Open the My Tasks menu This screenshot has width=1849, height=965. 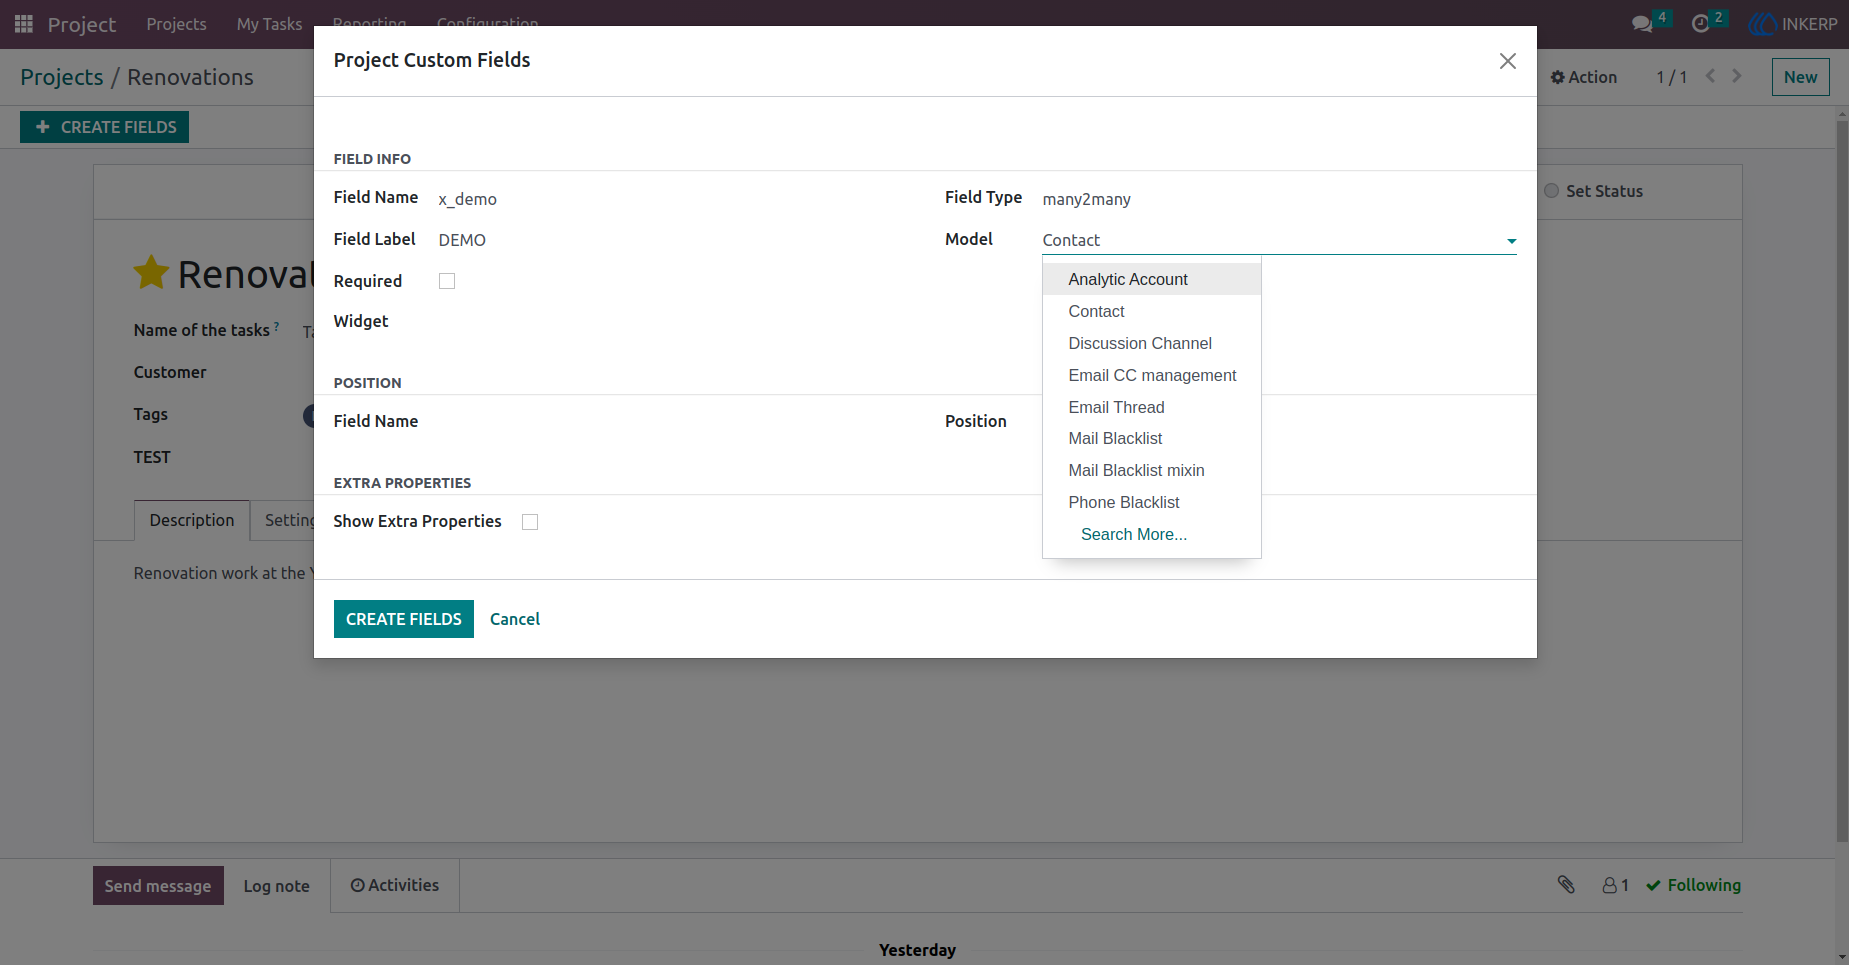(x=269, y=24)
